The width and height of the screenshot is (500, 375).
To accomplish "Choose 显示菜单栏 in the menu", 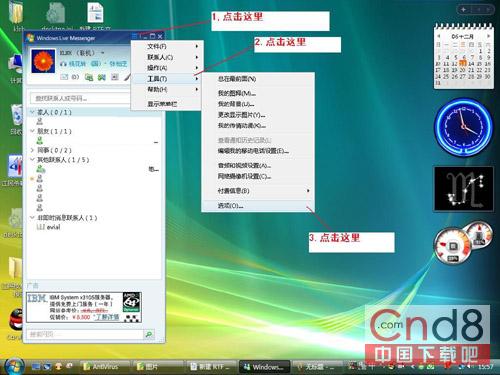I will point(167,104).
